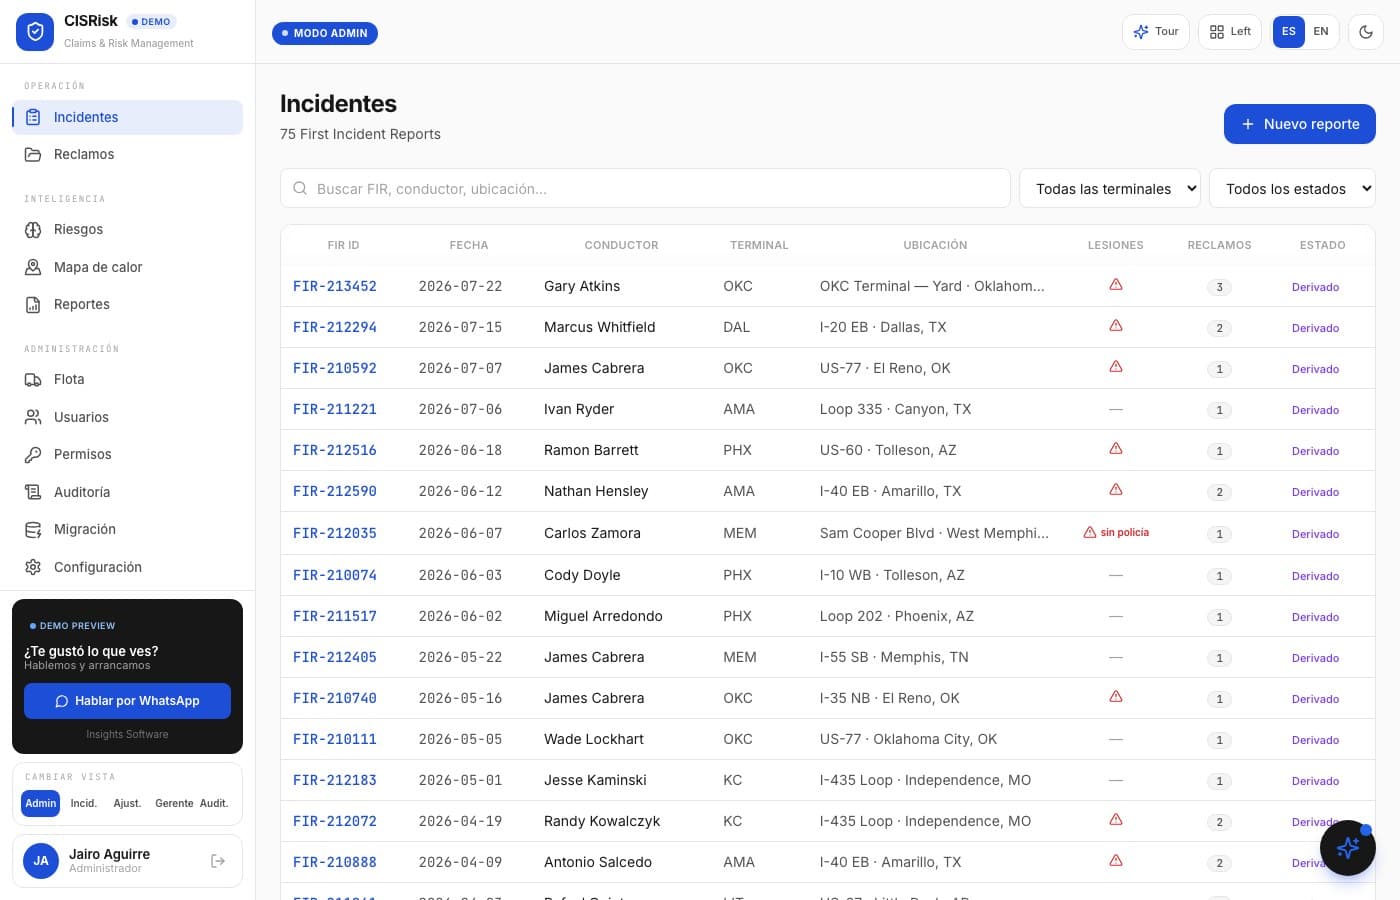Open the Todos los estados dropdown
1400x900 pixels.
tap(1292, 188)
